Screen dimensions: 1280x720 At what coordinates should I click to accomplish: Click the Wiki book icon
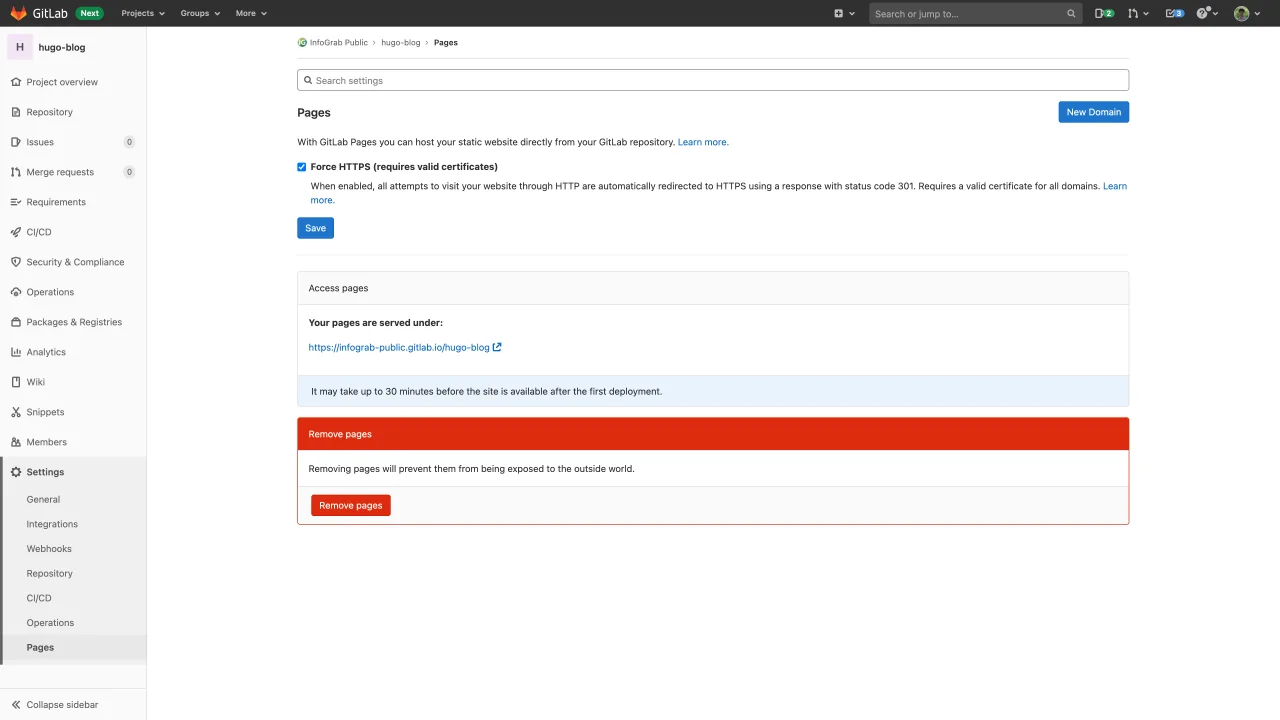[16, 382]
